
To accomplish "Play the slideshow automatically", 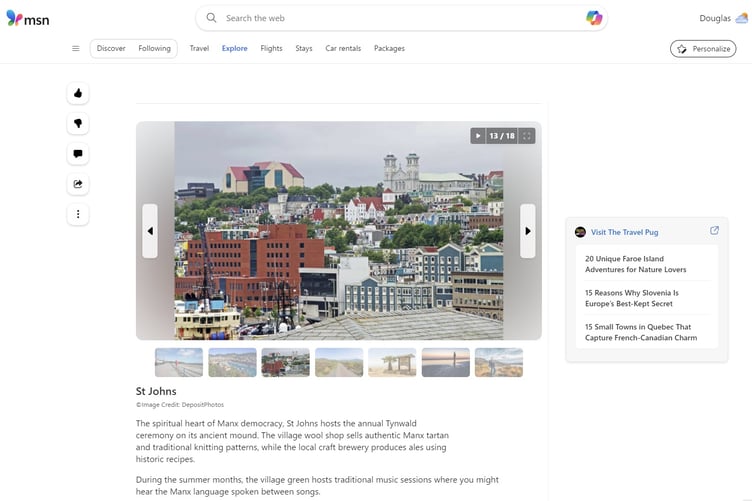I will [x=478, y=136].
